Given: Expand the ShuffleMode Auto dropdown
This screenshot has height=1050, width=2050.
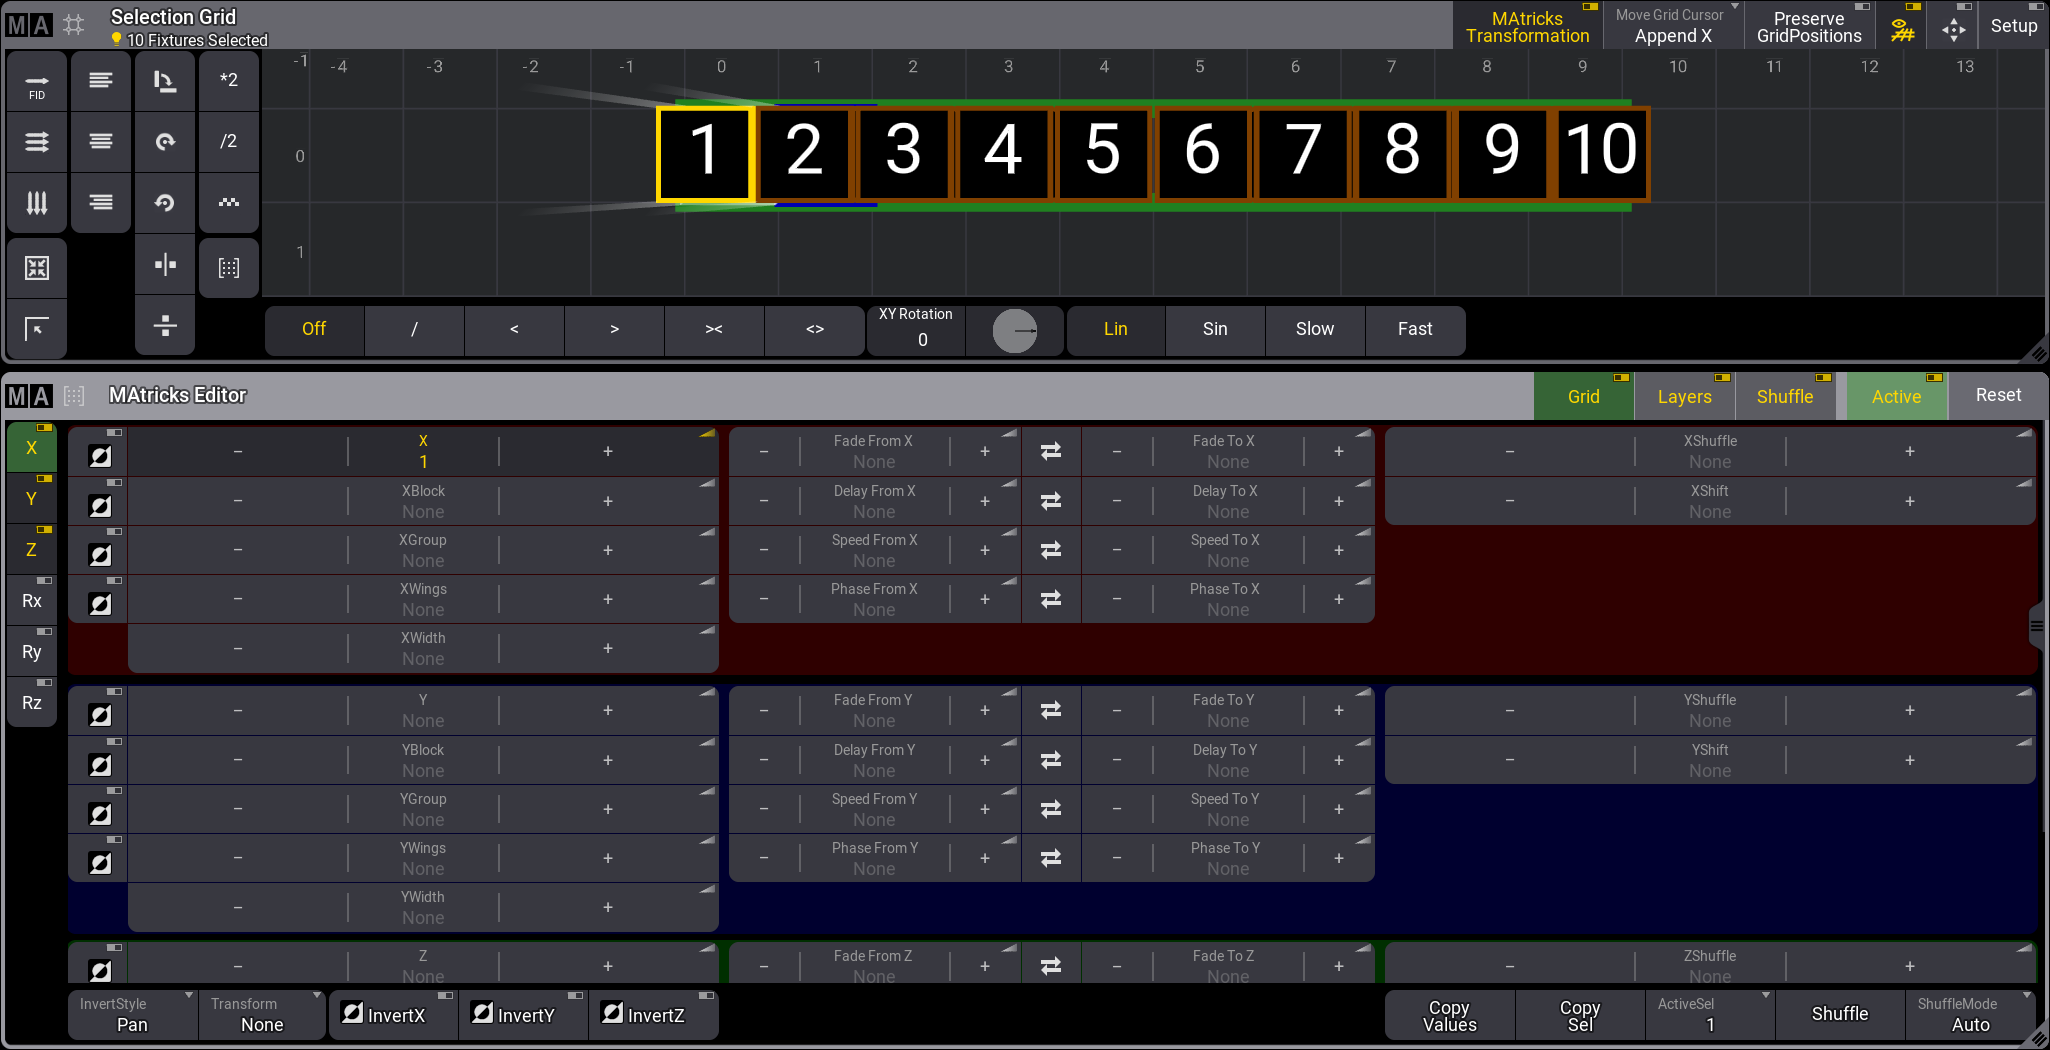Looking at the screenshot, I should (1970, 1015).
